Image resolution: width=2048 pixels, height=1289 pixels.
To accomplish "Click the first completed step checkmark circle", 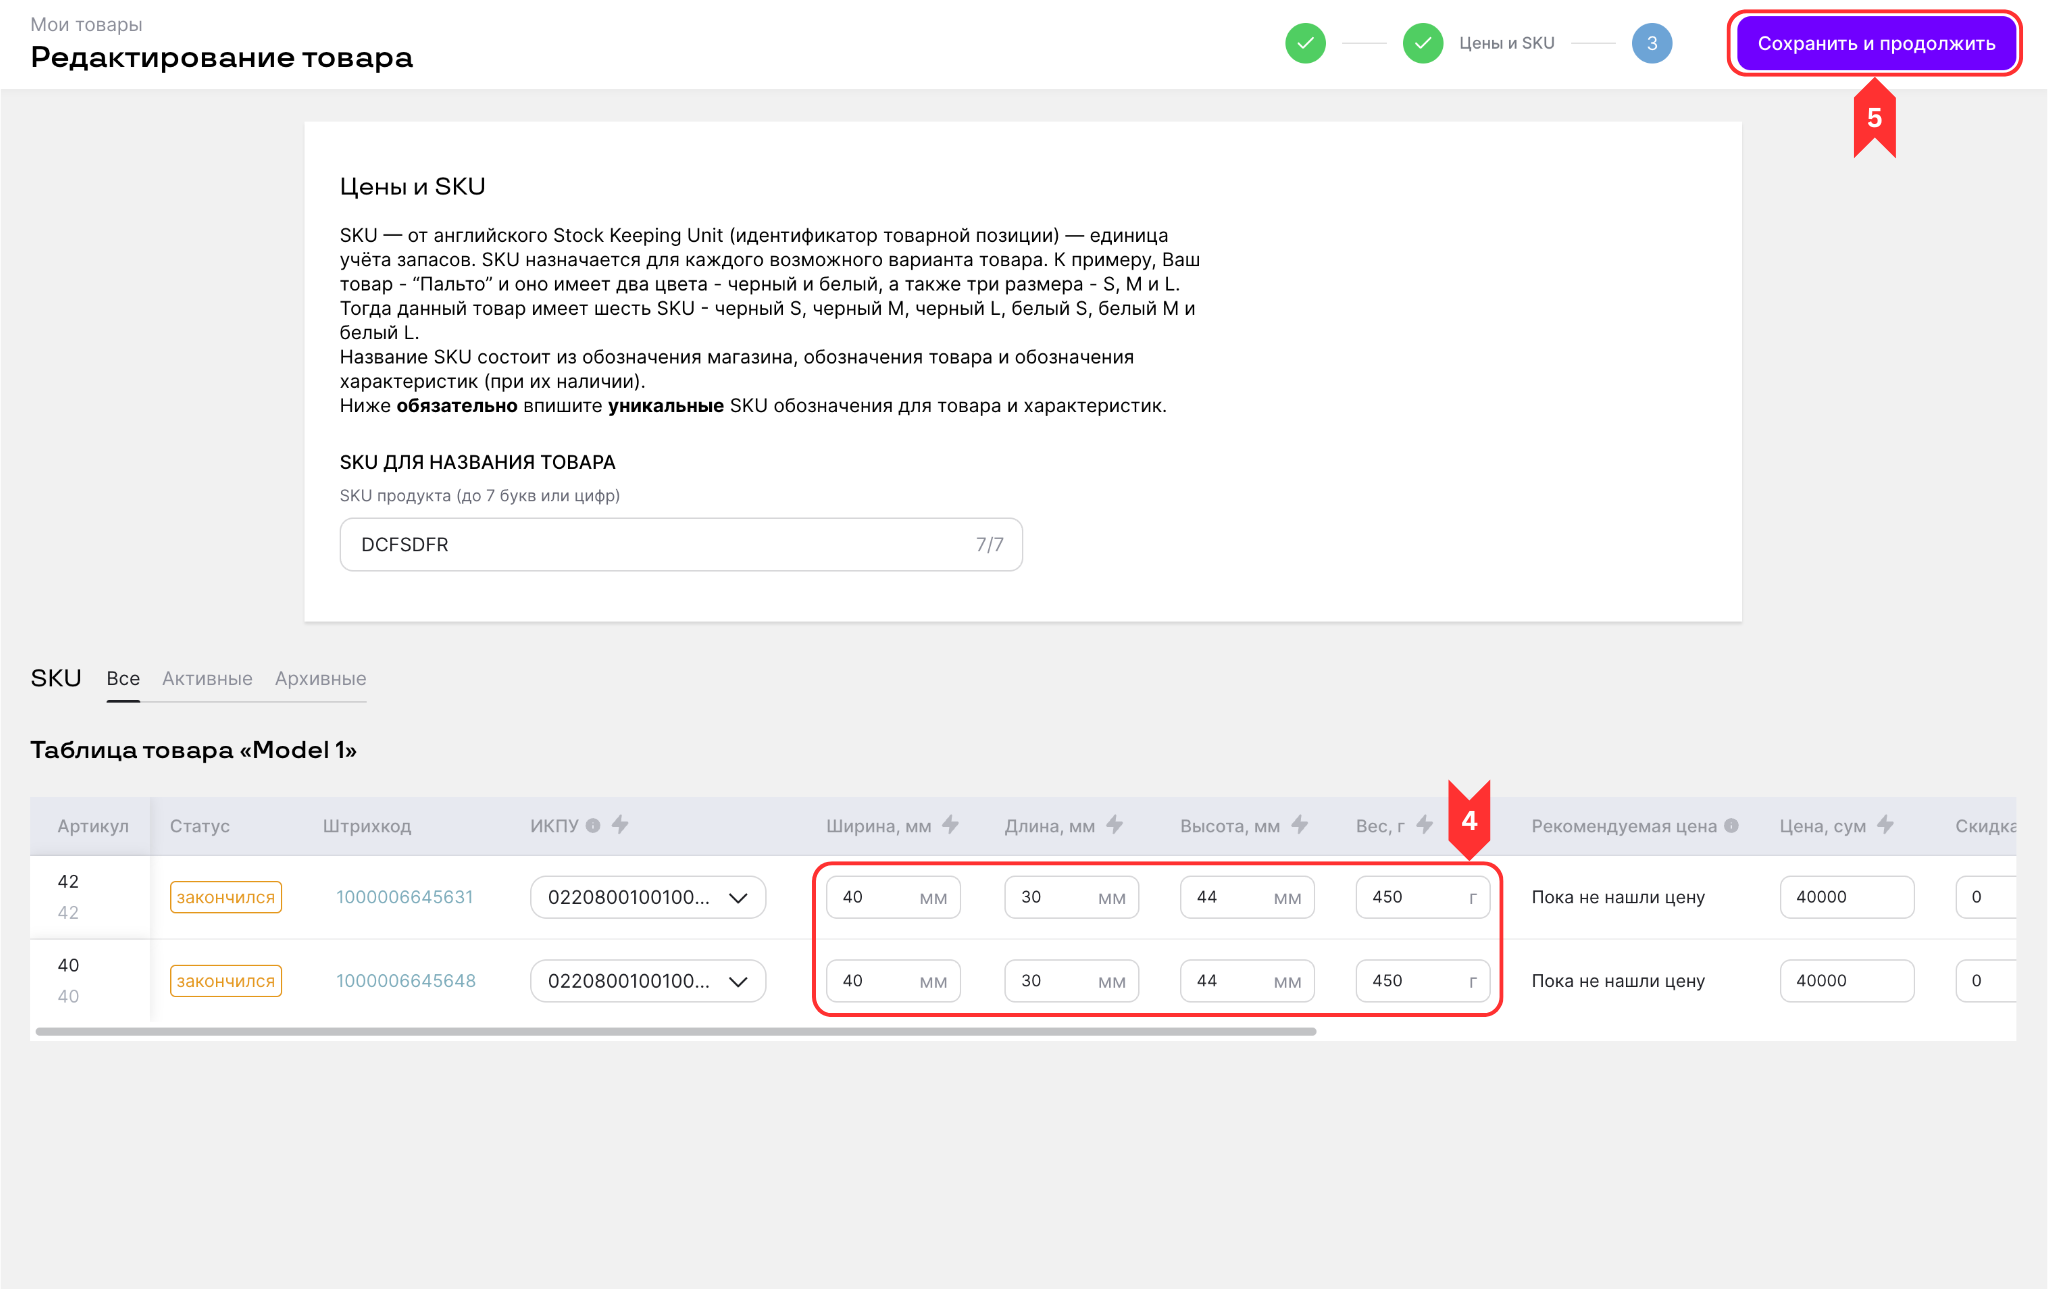I will [1305, 43].
